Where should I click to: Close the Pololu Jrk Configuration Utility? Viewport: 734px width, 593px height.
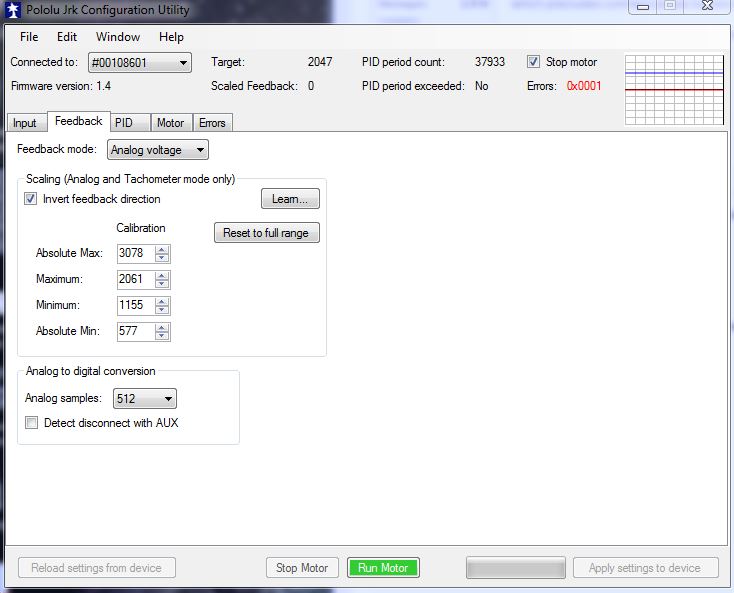coord(707,6)
